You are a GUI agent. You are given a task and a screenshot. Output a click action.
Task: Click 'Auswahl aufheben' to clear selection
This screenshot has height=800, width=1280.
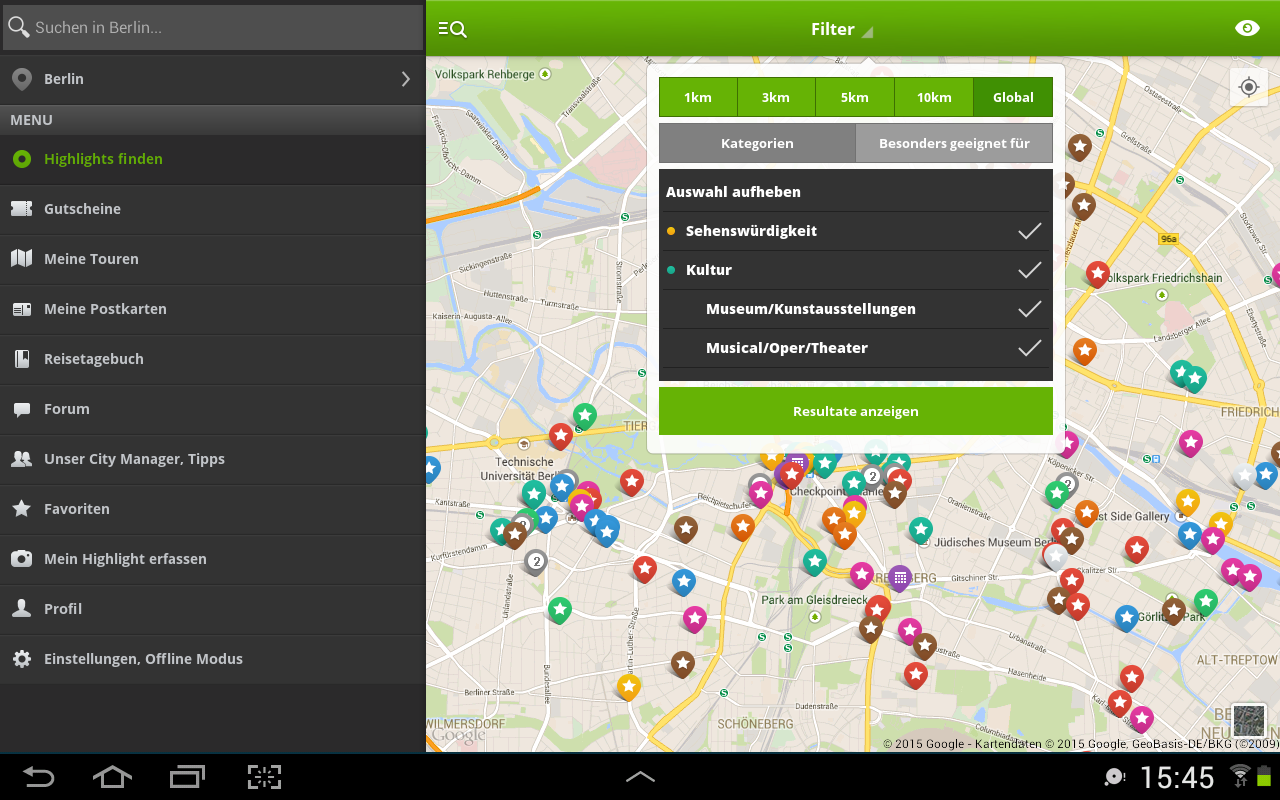[733, 192]
